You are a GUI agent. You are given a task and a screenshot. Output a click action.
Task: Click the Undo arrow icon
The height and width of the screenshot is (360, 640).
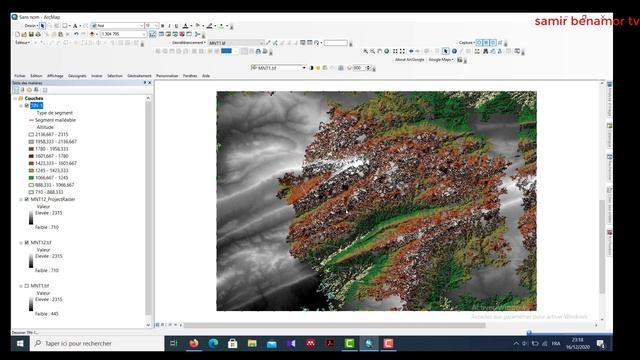coord(76,34)
